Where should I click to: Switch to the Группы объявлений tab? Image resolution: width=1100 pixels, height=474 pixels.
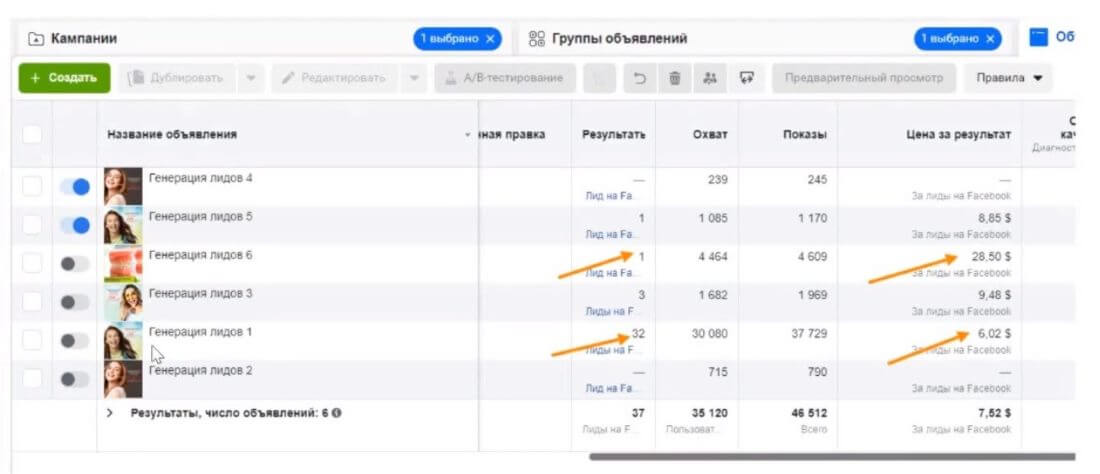[x=620, y=39]
